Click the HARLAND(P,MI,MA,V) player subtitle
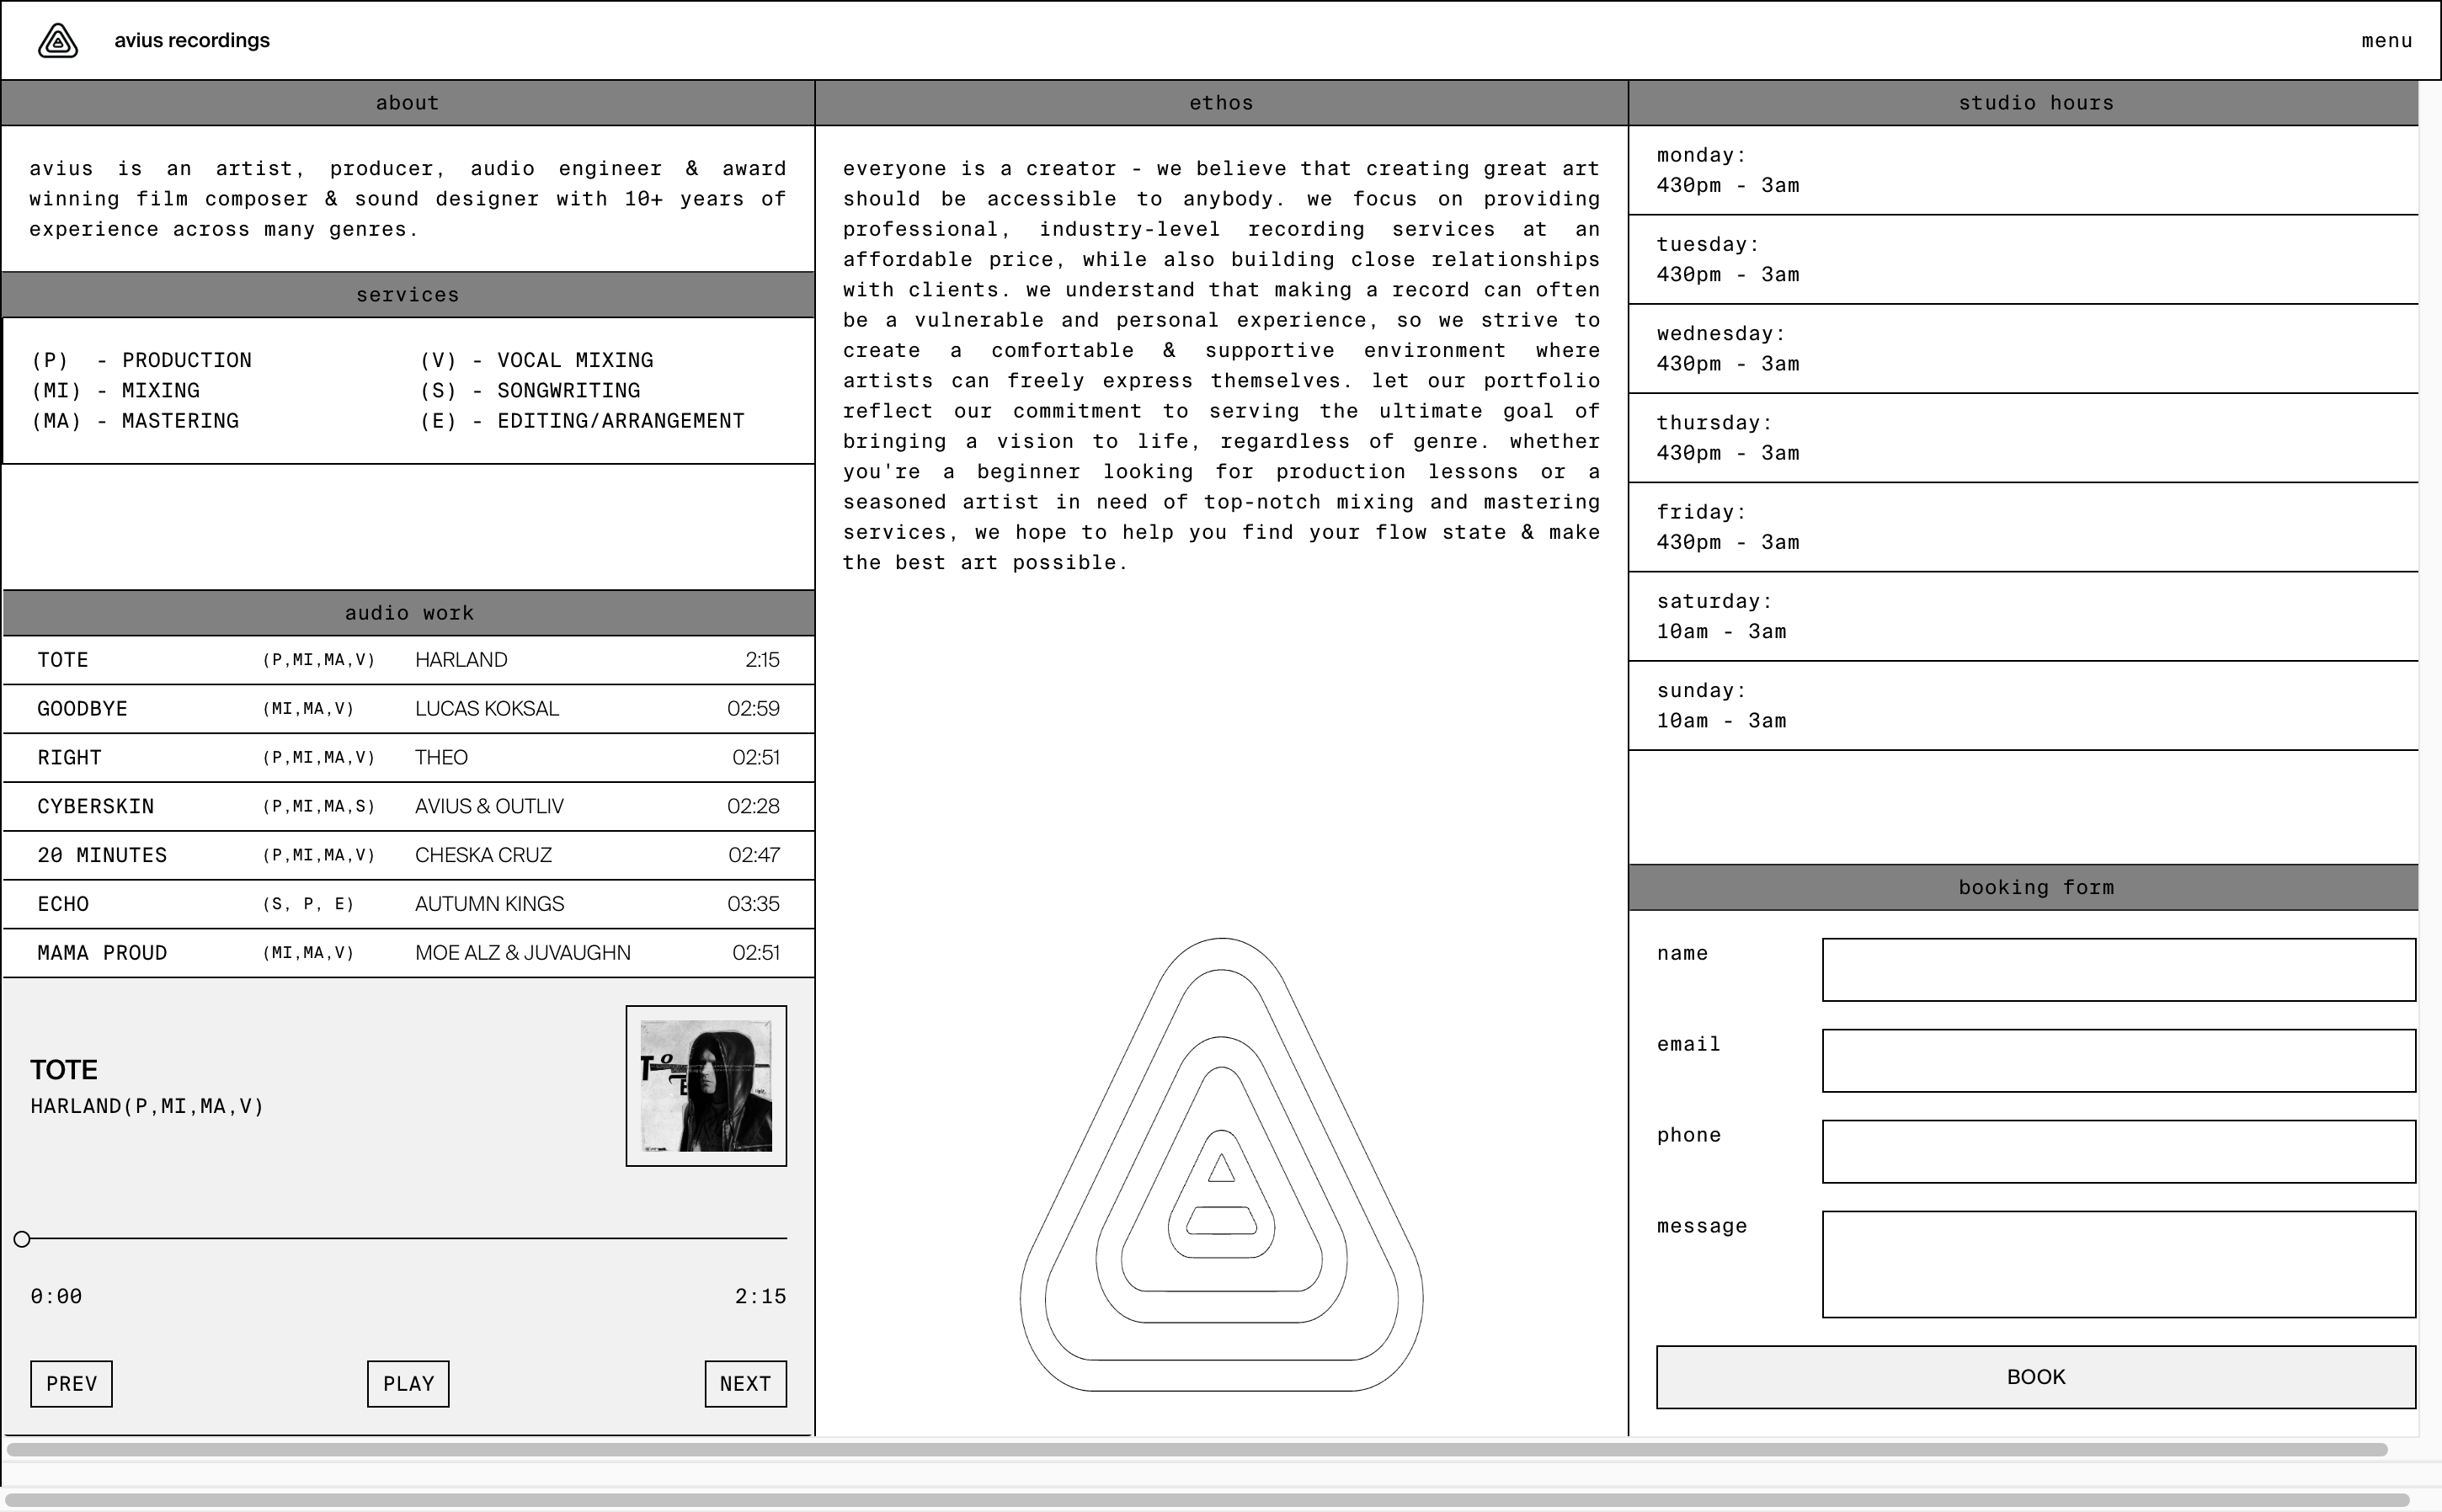Viewport: 2442px width, 1512px height. click(x=147, y=1106)
